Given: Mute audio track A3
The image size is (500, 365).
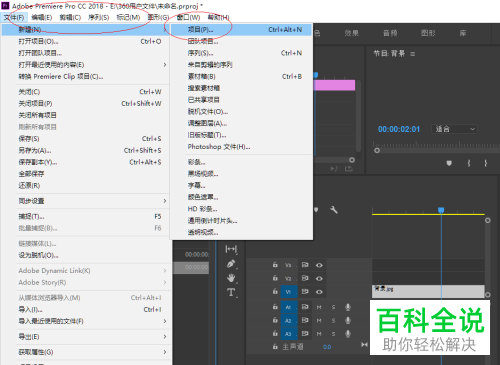Looking at the screenshot, I should (x=319, y=334).
